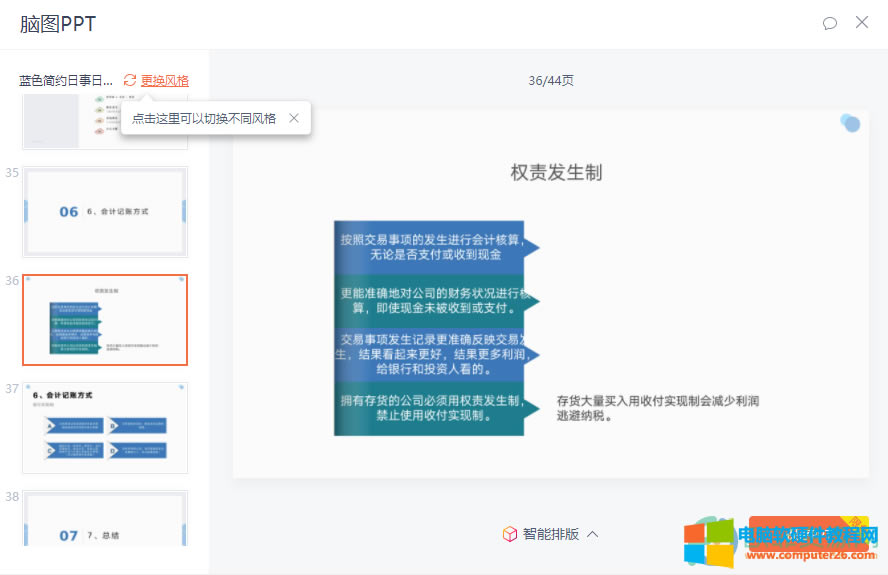Select slide 37 thumbnail in the sidebar
Image resolution: width=888 pixels, height=575 pixels.
[105, 427]
